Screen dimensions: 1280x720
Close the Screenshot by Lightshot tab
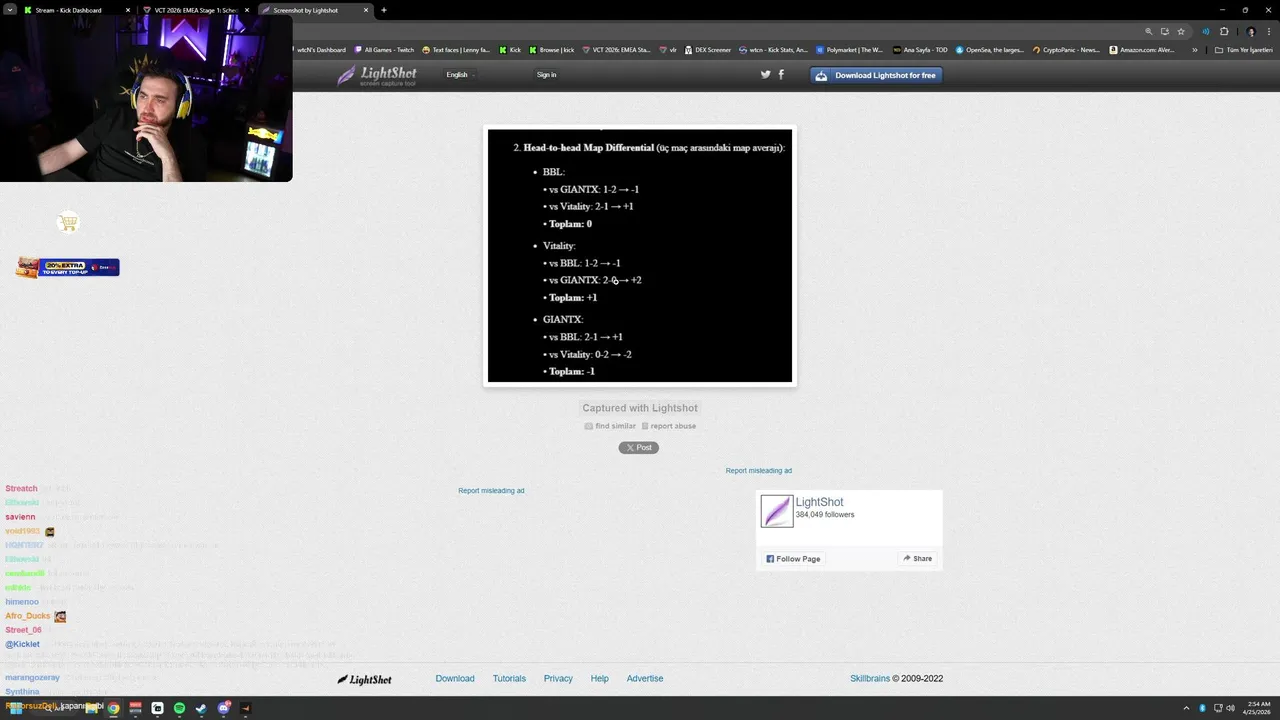coord(366,10)
